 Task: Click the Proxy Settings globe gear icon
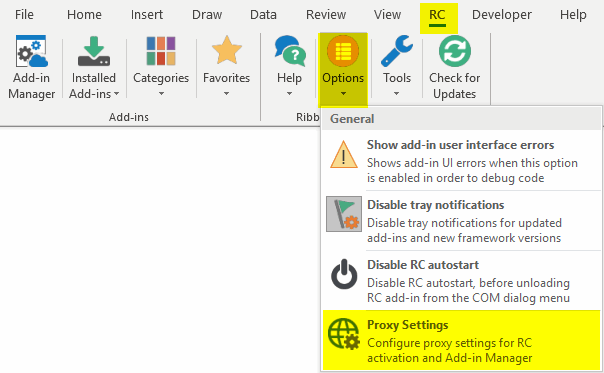pos(344,334)
